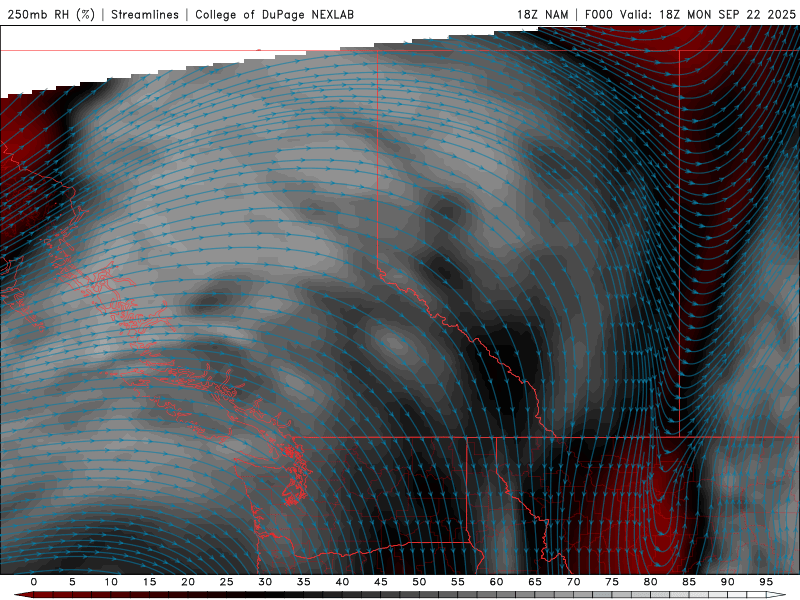
Task: Click the '25' label on the color scale
Action: [x=227, y=582]
